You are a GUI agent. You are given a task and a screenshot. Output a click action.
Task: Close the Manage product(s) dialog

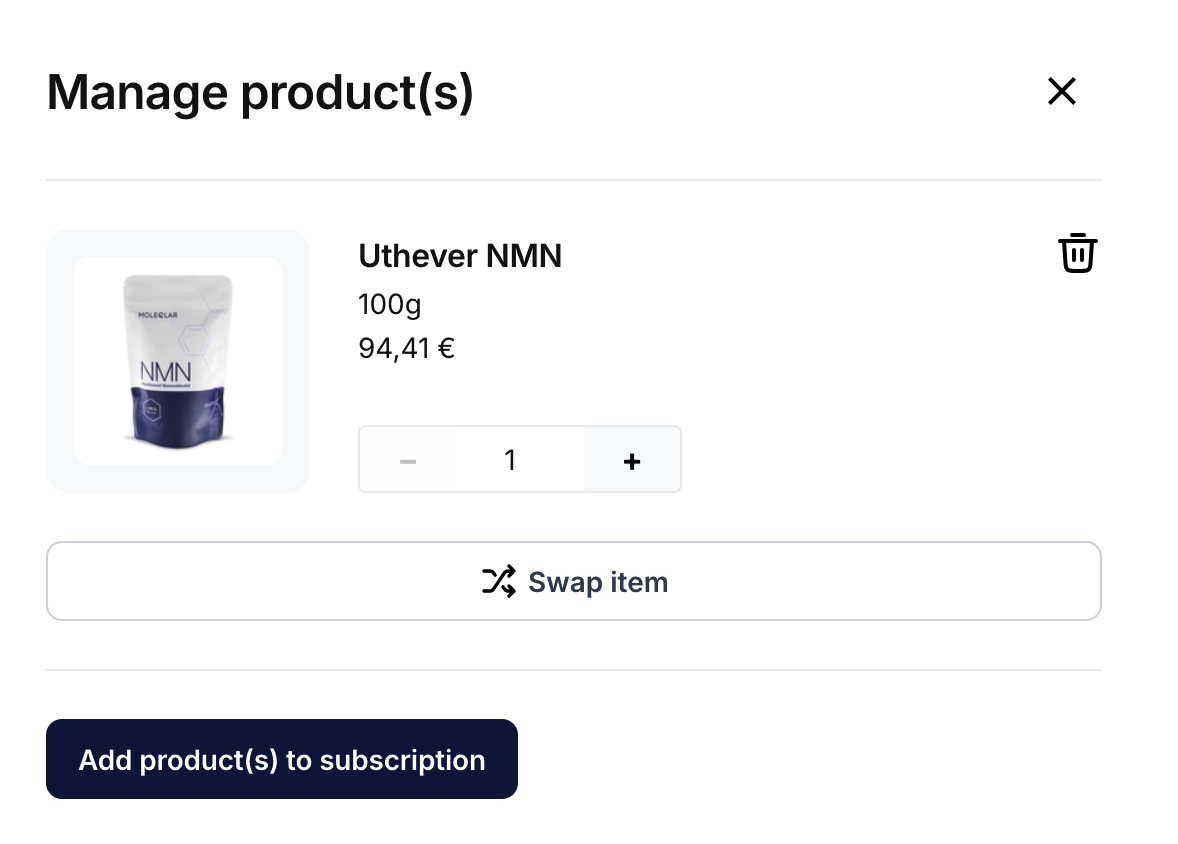point(1062,92)
